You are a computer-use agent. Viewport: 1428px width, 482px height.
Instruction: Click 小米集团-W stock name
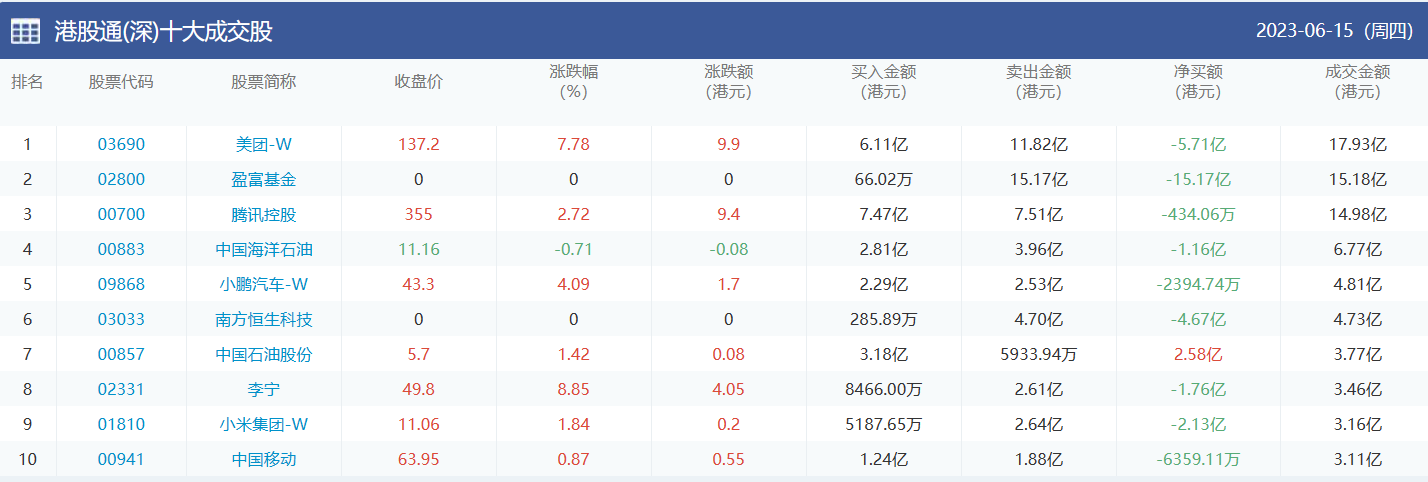click(263, 424)
